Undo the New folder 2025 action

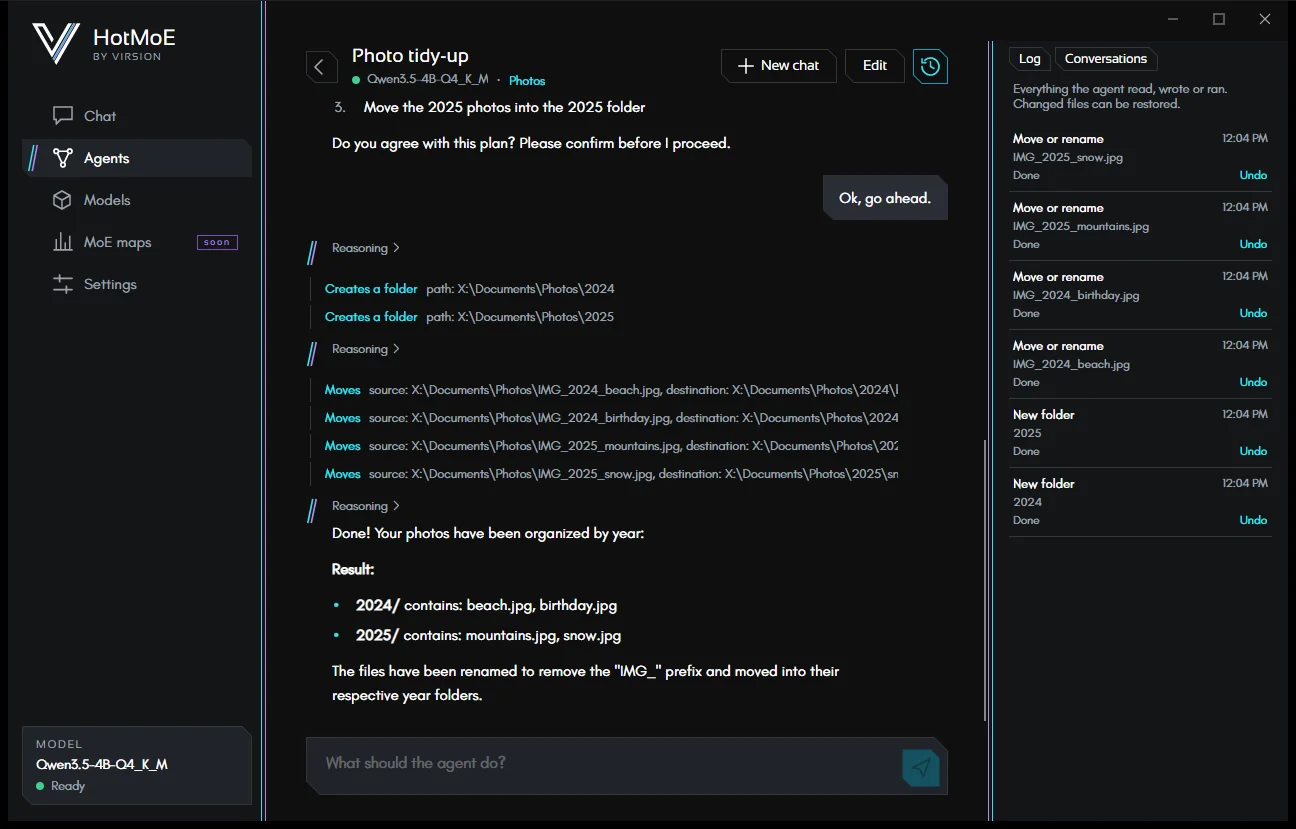point(1253,451)
